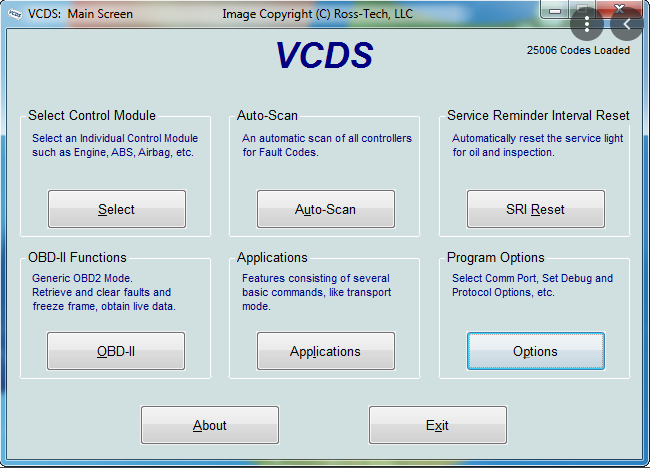Viewport: 650px width, 468px height.
Task: Click the Select control module button
Action: pos(117,209)
